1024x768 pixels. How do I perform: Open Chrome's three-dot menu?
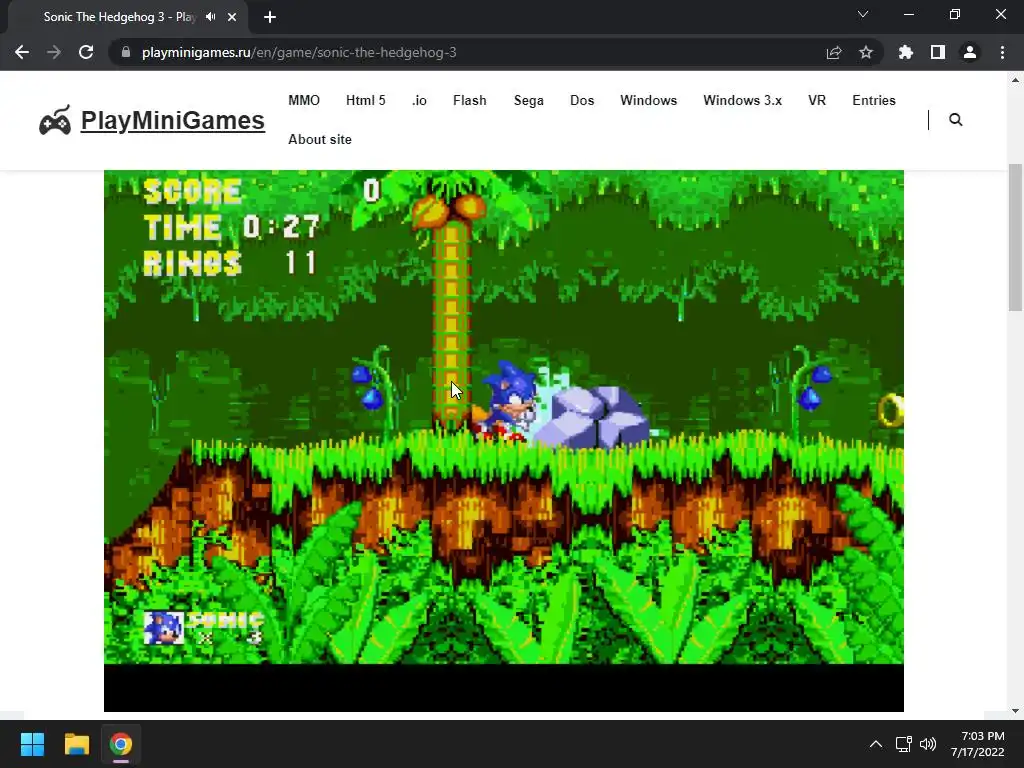click(1002, 52)
